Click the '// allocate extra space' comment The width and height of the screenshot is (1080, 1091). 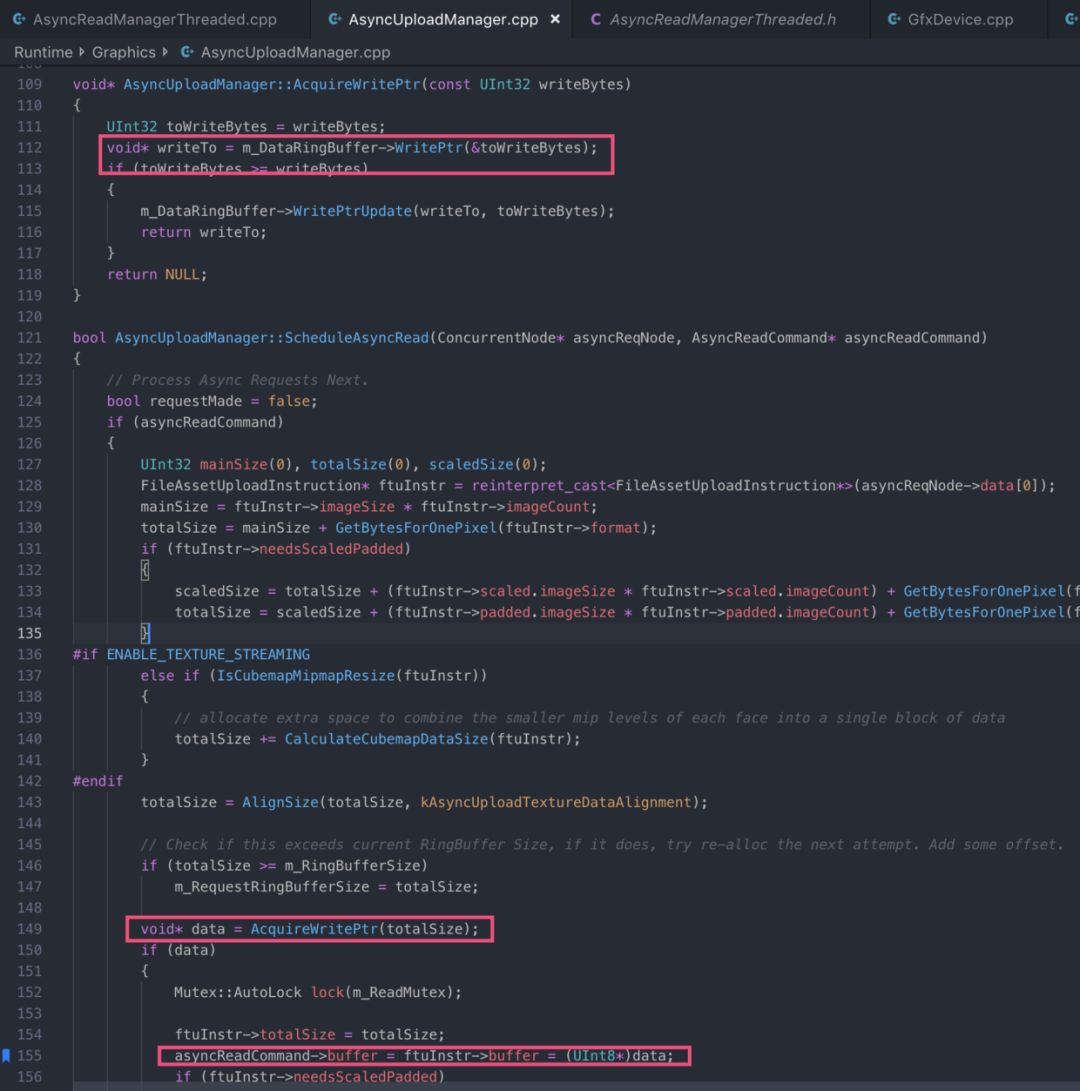(x=589, y=717)
